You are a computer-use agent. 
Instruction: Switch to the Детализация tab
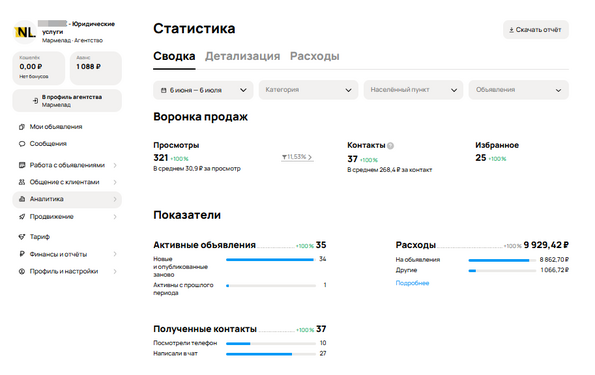click(x=242, y=56)
